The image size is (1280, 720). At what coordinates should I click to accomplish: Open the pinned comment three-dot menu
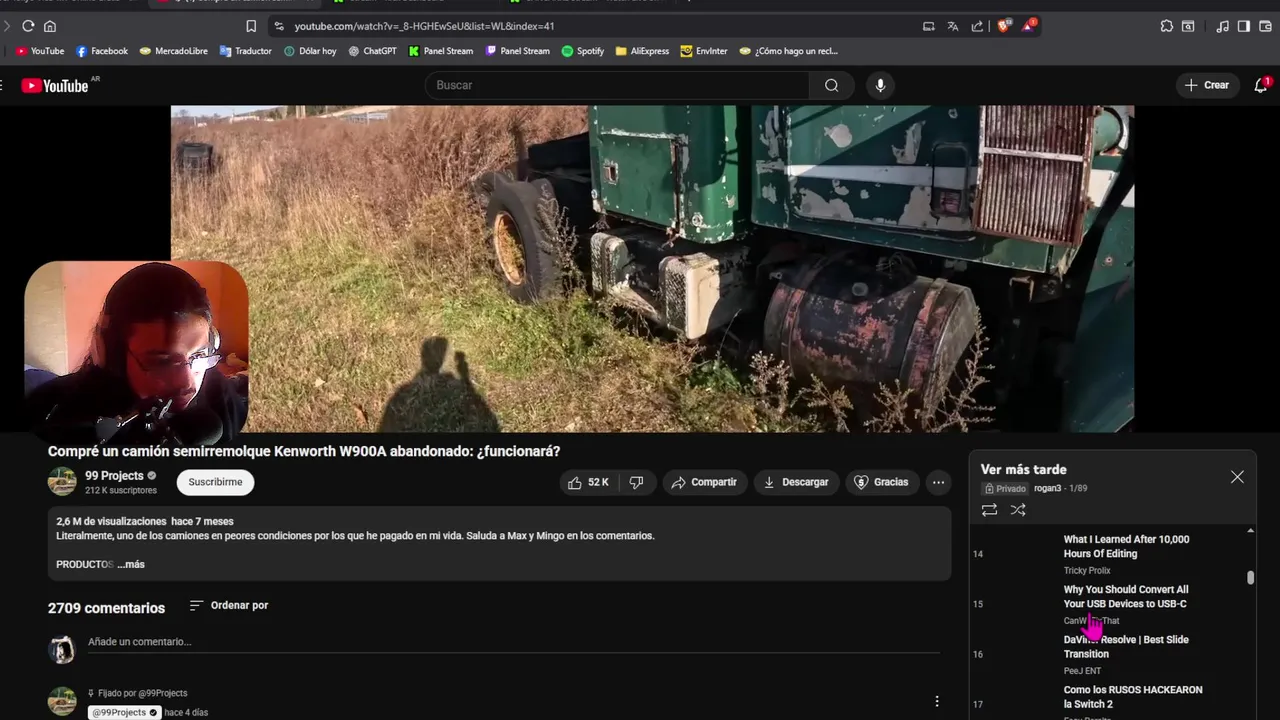point(937,701)
